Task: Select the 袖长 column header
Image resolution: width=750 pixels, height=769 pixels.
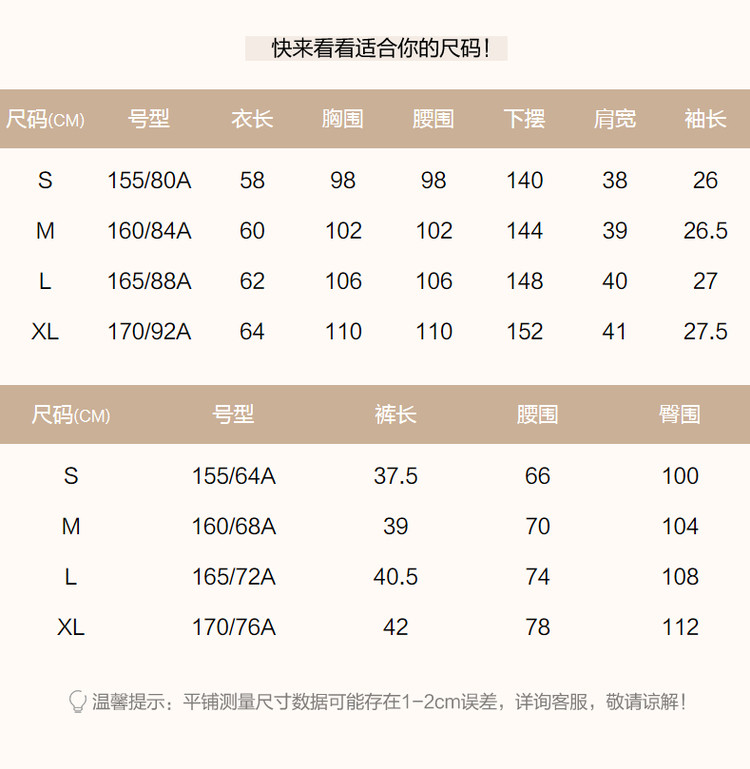Action: (x=705, y=119)
